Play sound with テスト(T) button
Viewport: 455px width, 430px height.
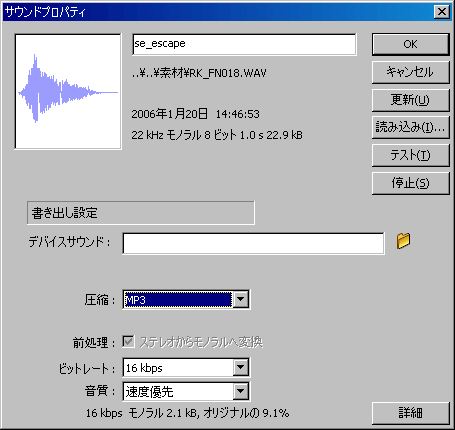tap(410, 155)
